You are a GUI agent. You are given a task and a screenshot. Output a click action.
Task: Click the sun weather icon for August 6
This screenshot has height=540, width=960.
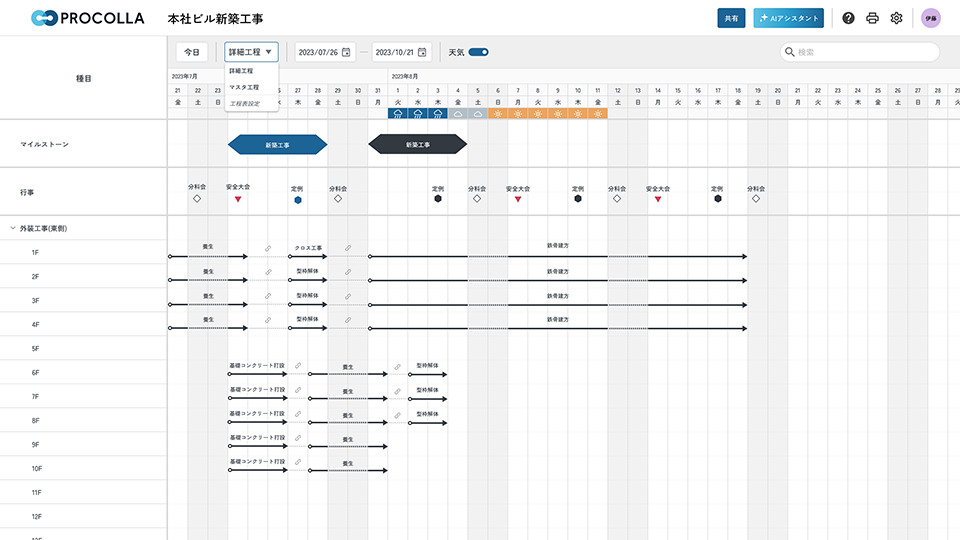click(x=498, y=114)
